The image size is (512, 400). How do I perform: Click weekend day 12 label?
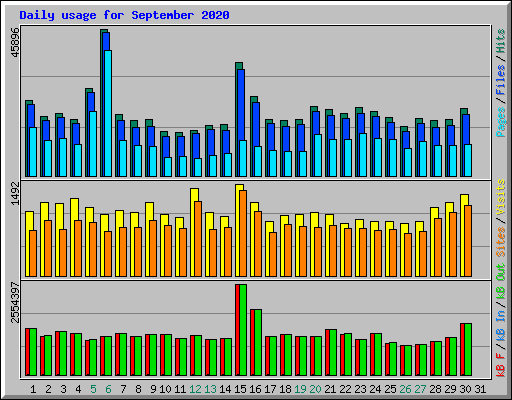(x=195, y=389)
